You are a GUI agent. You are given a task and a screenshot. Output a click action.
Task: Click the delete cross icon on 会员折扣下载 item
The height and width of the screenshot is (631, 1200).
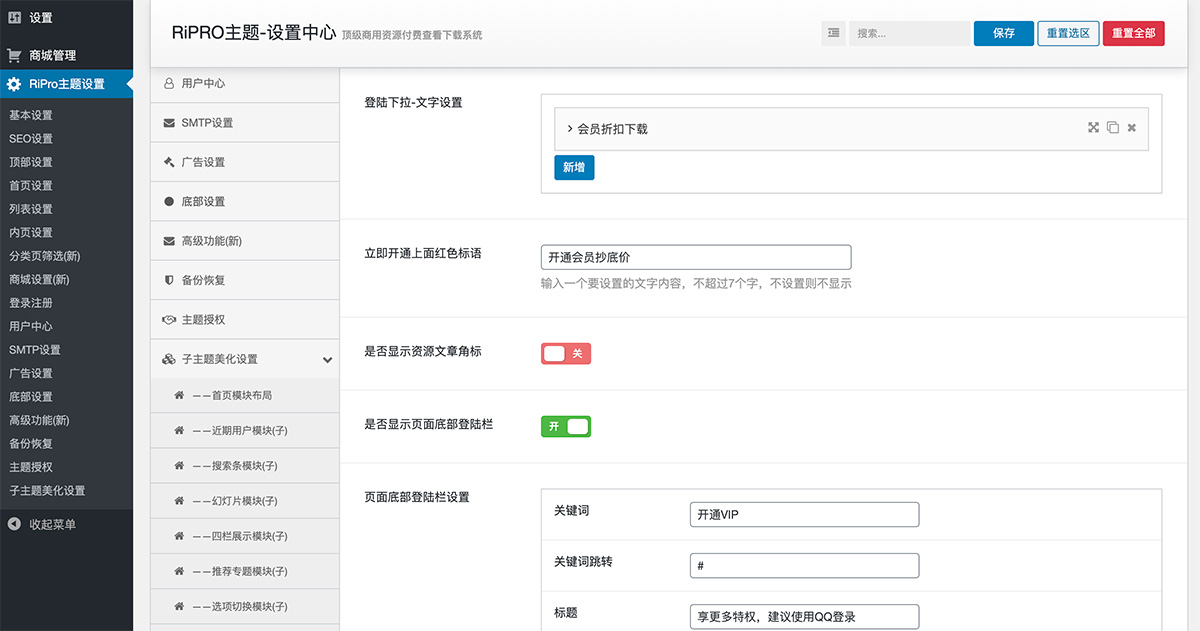[1131, 128]
